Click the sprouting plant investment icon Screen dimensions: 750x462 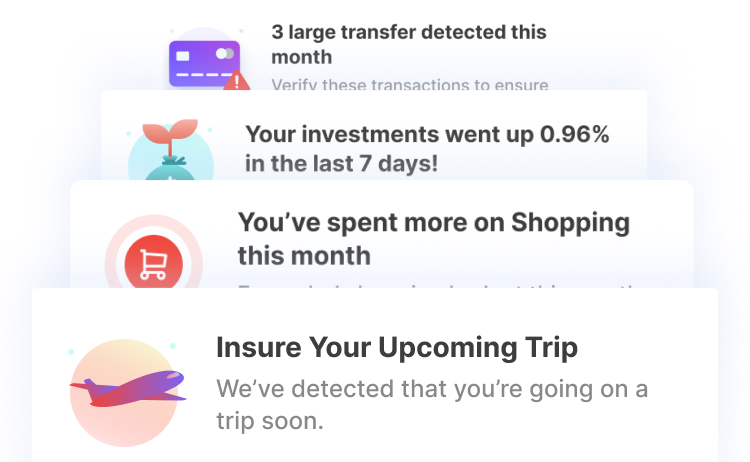170,136
